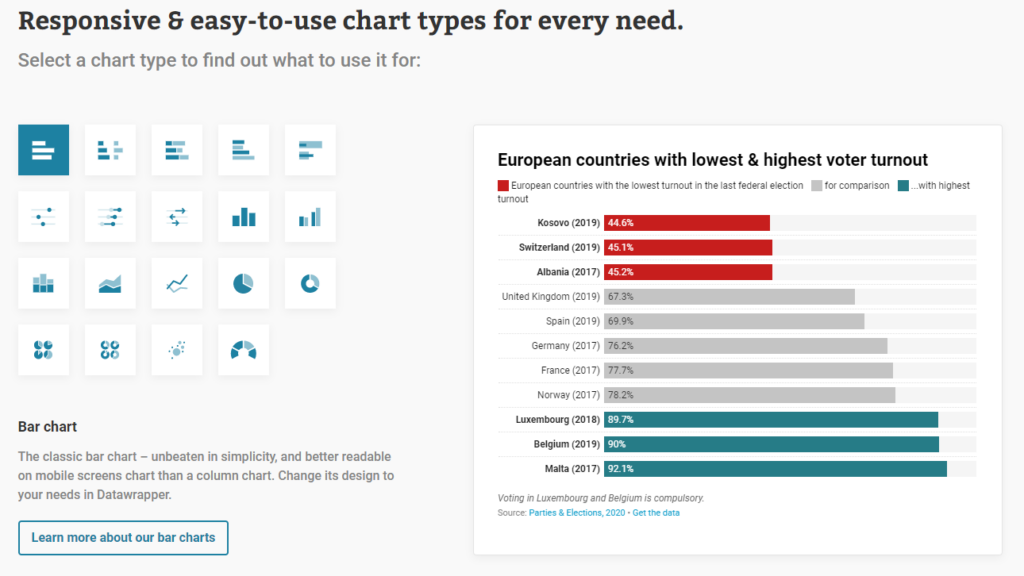Select the scatter plot chart icon

[x=177, y=350]
